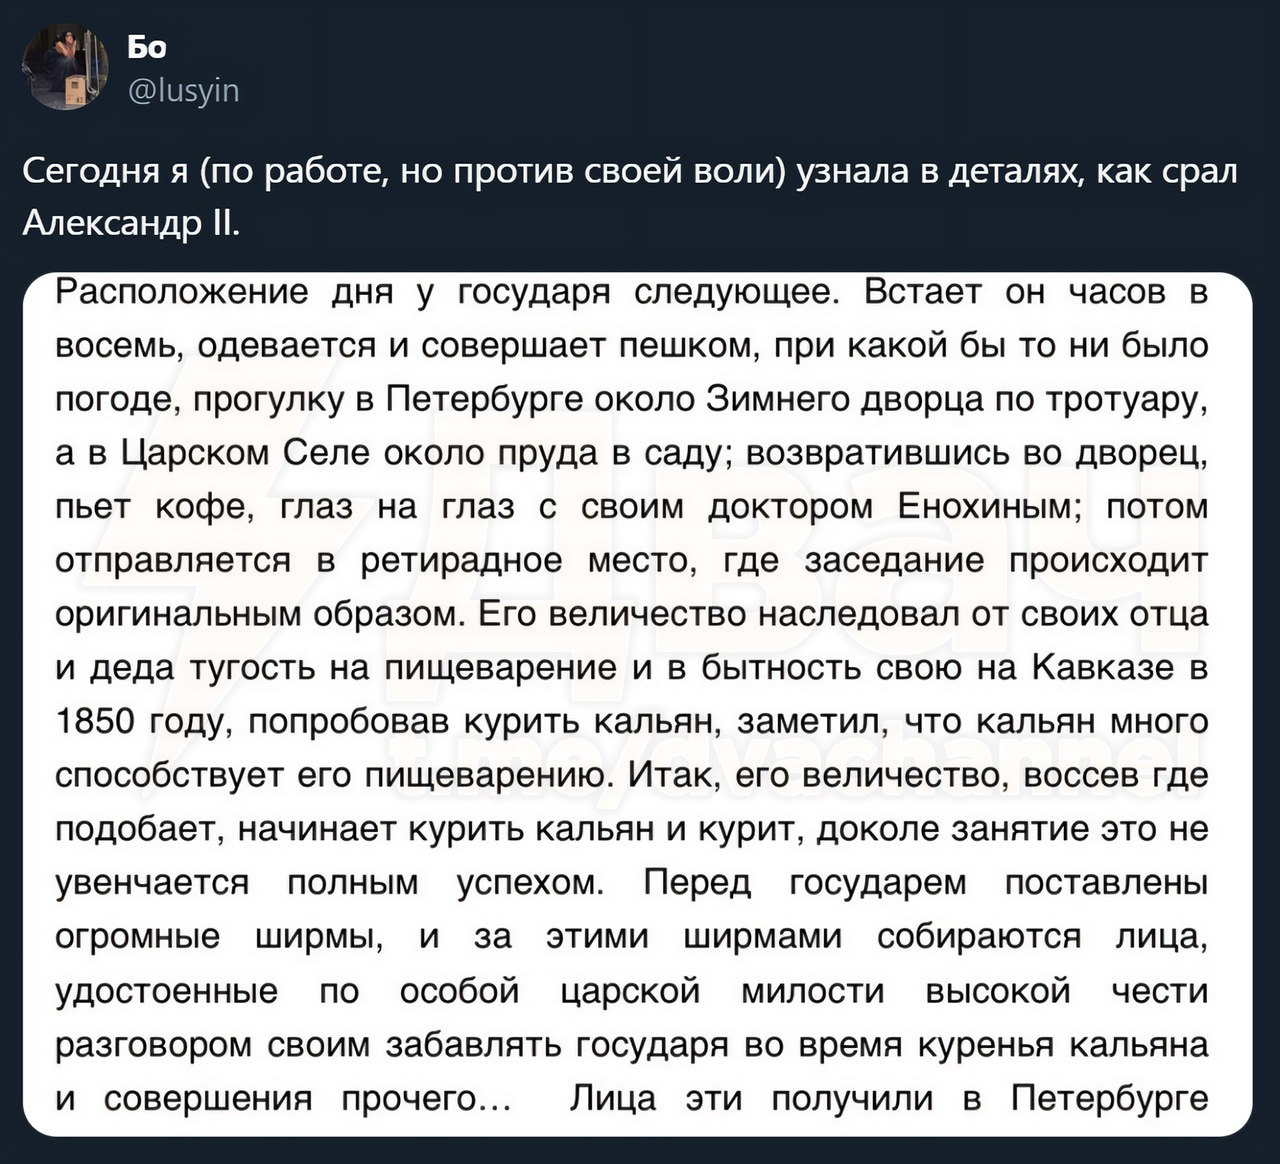Open the profile avatar of Бо
The width and height of the screenshot is (1280, 1164).
pyautogui.click(x=67, y=68)
